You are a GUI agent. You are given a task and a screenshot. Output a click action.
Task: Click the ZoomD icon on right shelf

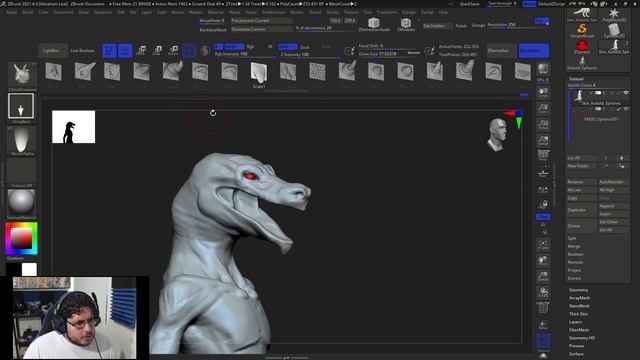click(x=543, y=276)
